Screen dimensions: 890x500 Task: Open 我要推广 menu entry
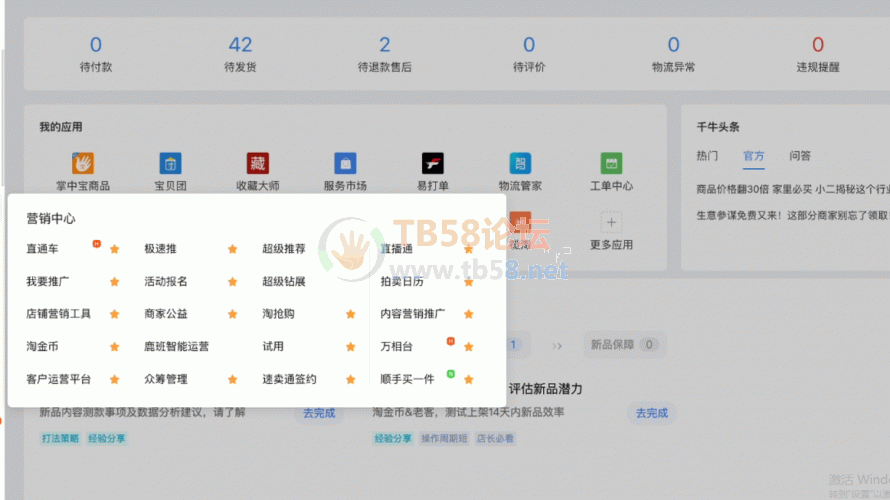coord(48,281)
